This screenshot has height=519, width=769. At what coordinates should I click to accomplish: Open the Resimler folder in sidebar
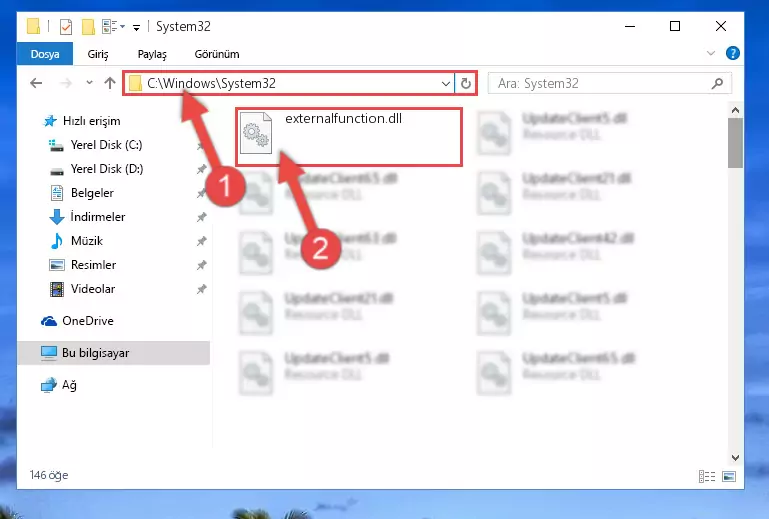(93, 265)
